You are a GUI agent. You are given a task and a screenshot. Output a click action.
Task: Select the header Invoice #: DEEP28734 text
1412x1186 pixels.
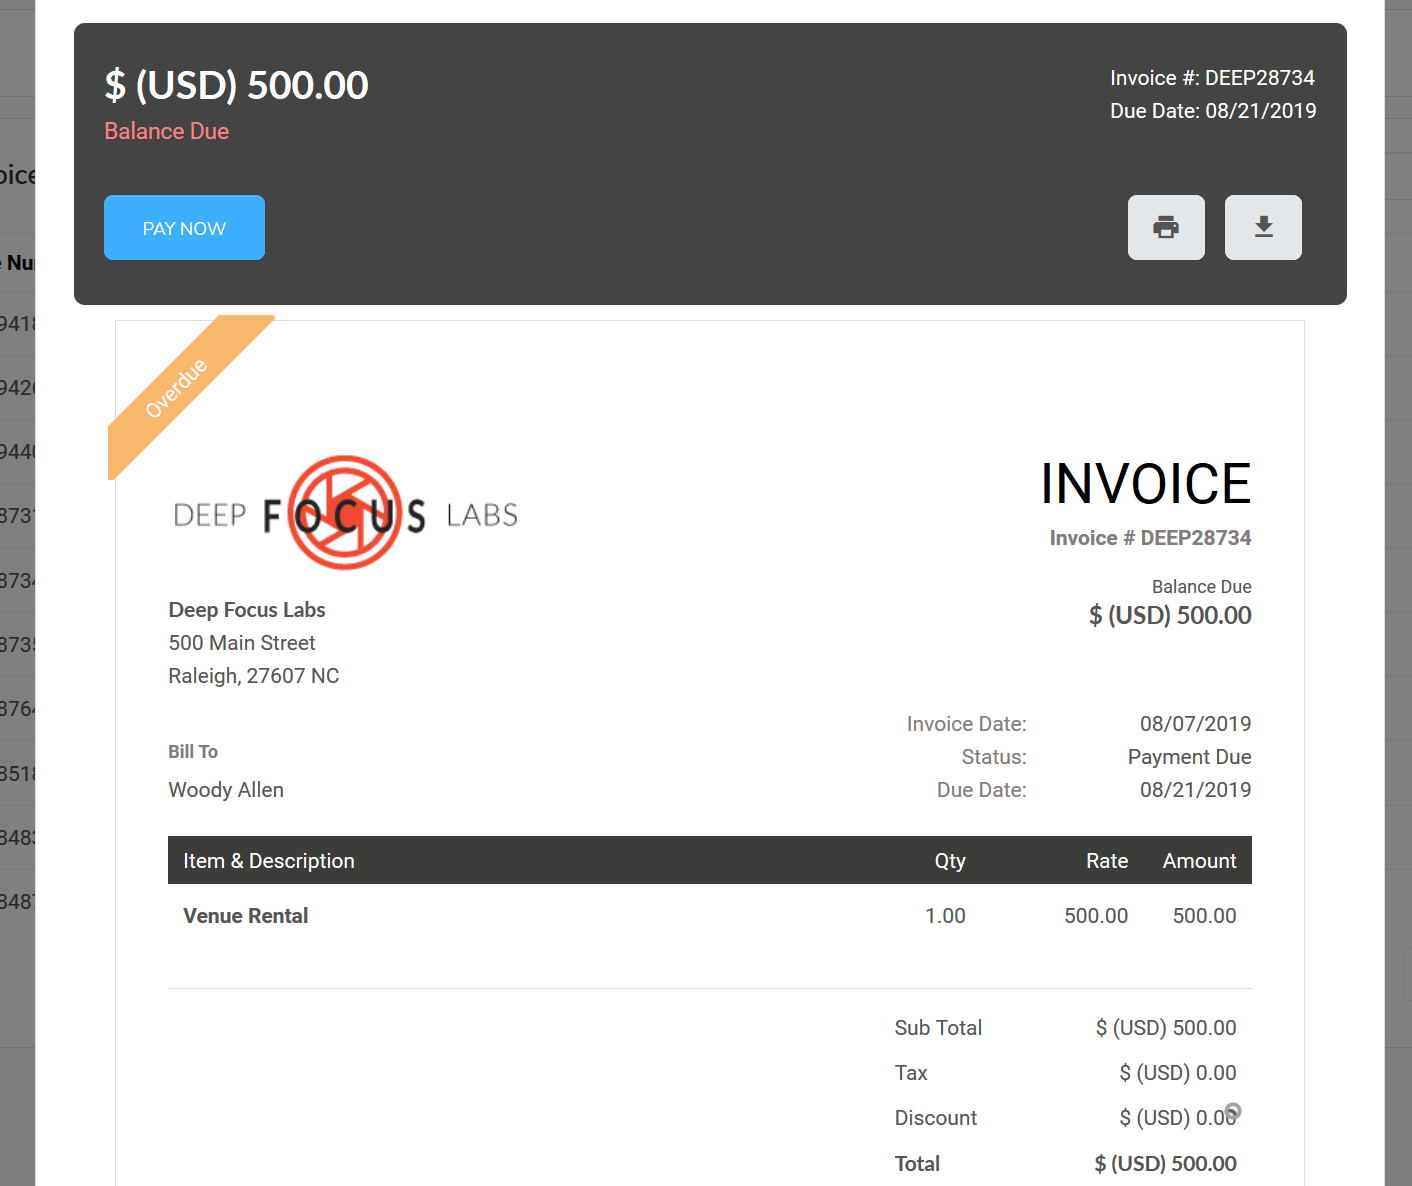(x=1212, y=78)
